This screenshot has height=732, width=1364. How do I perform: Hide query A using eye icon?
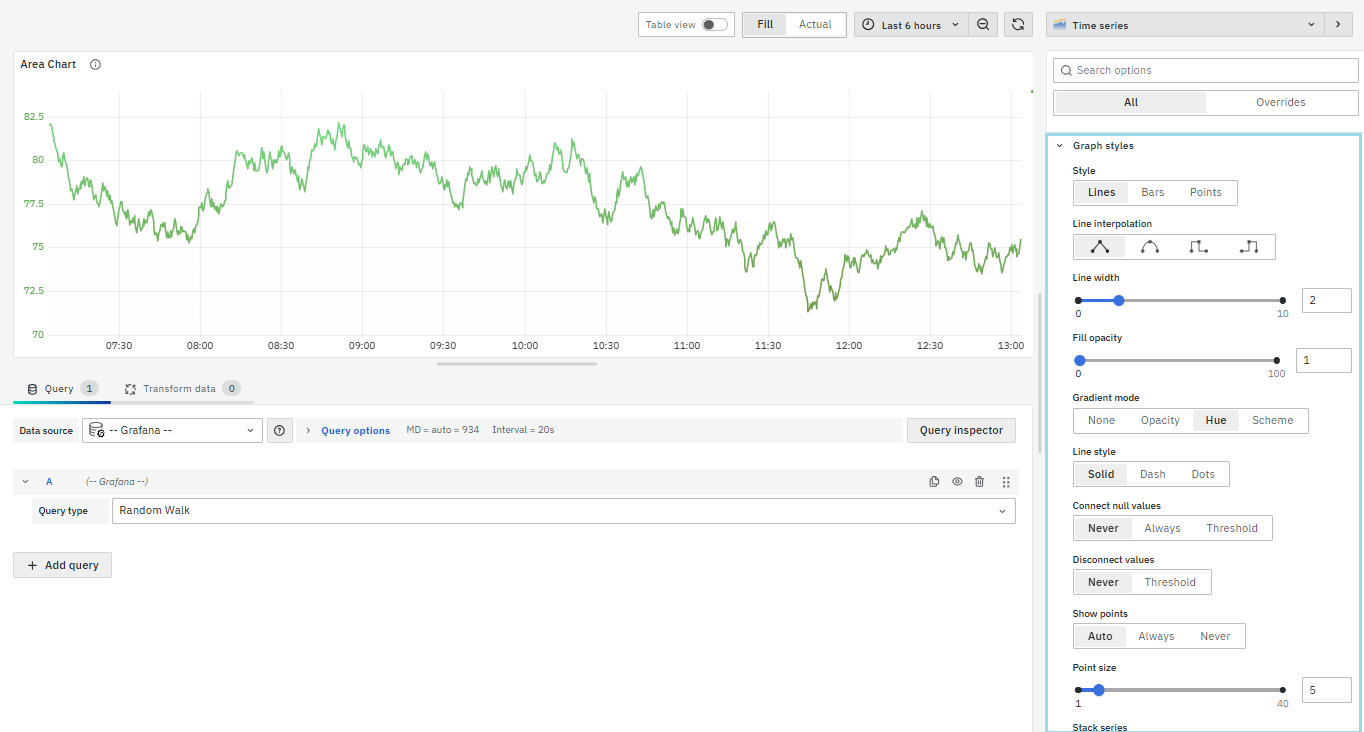pyautogui.click(x=957, y=482)
